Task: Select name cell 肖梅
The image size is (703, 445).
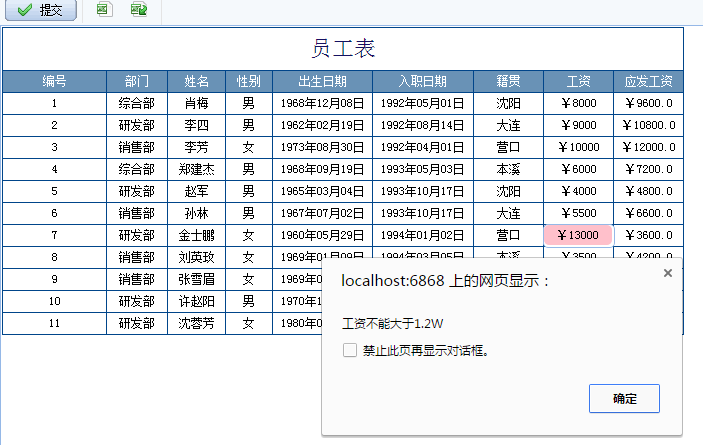Action: pyautogui.click(x=196, y=104)
